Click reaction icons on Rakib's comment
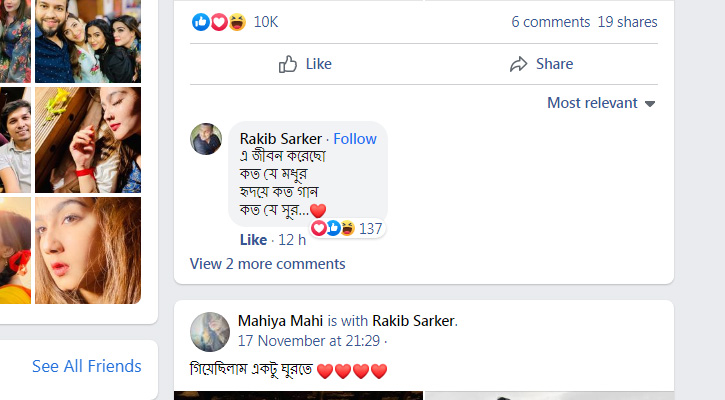The width and height of the screenshot is (725, 400). 333,229
